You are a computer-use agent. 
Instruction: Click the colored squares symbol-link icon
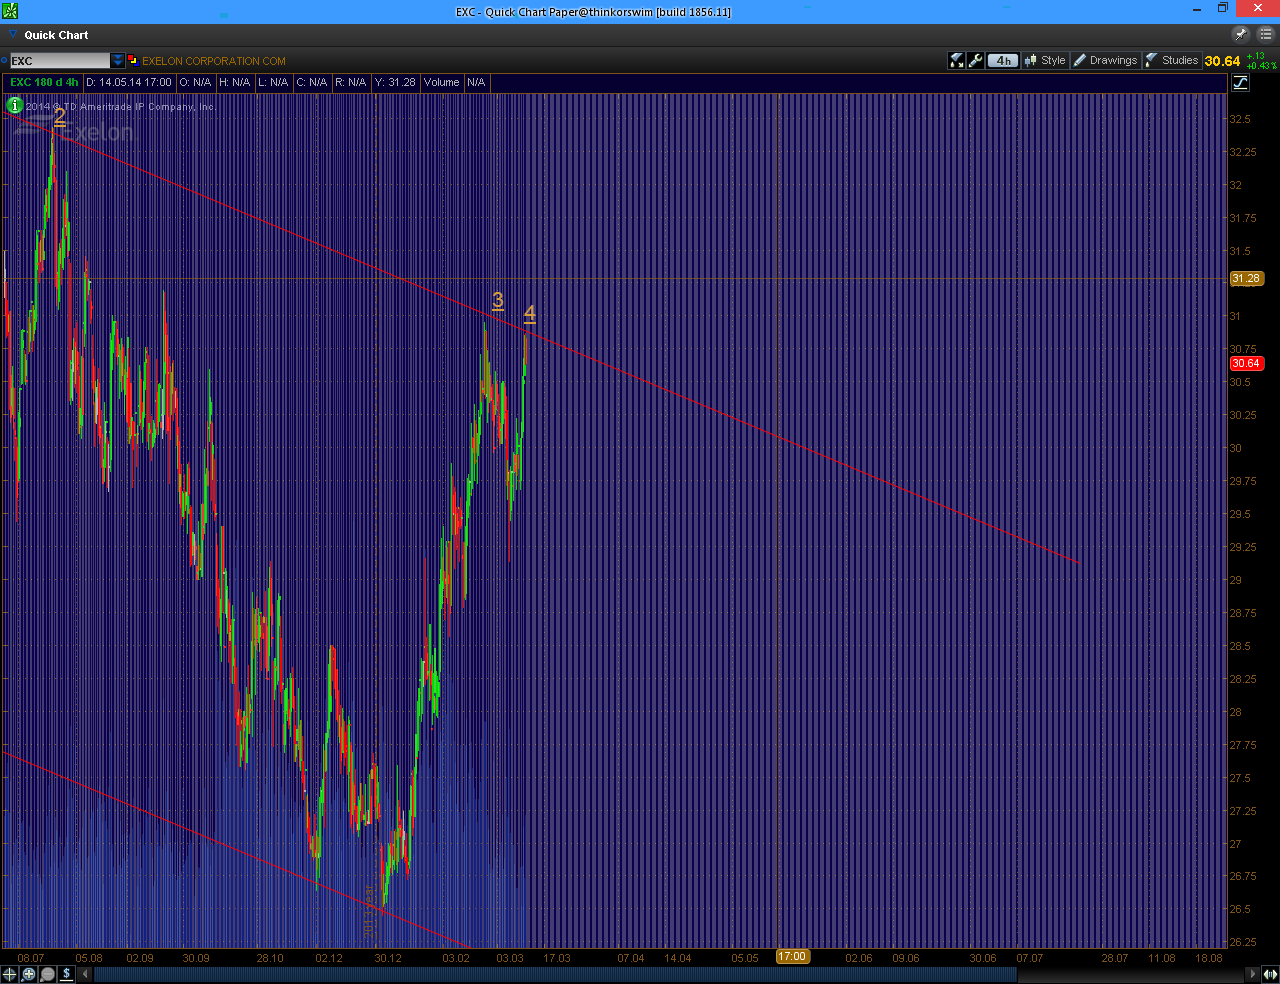coord(132,61)
